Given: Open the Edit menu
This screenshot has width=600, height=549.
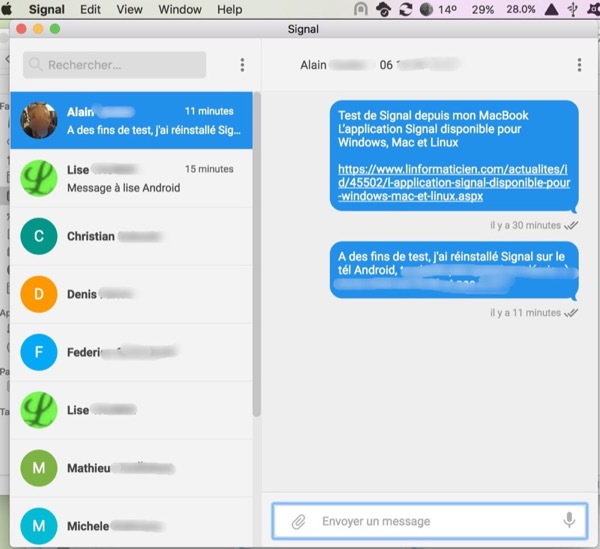Looking at the screenshot, I should (90, 9).
